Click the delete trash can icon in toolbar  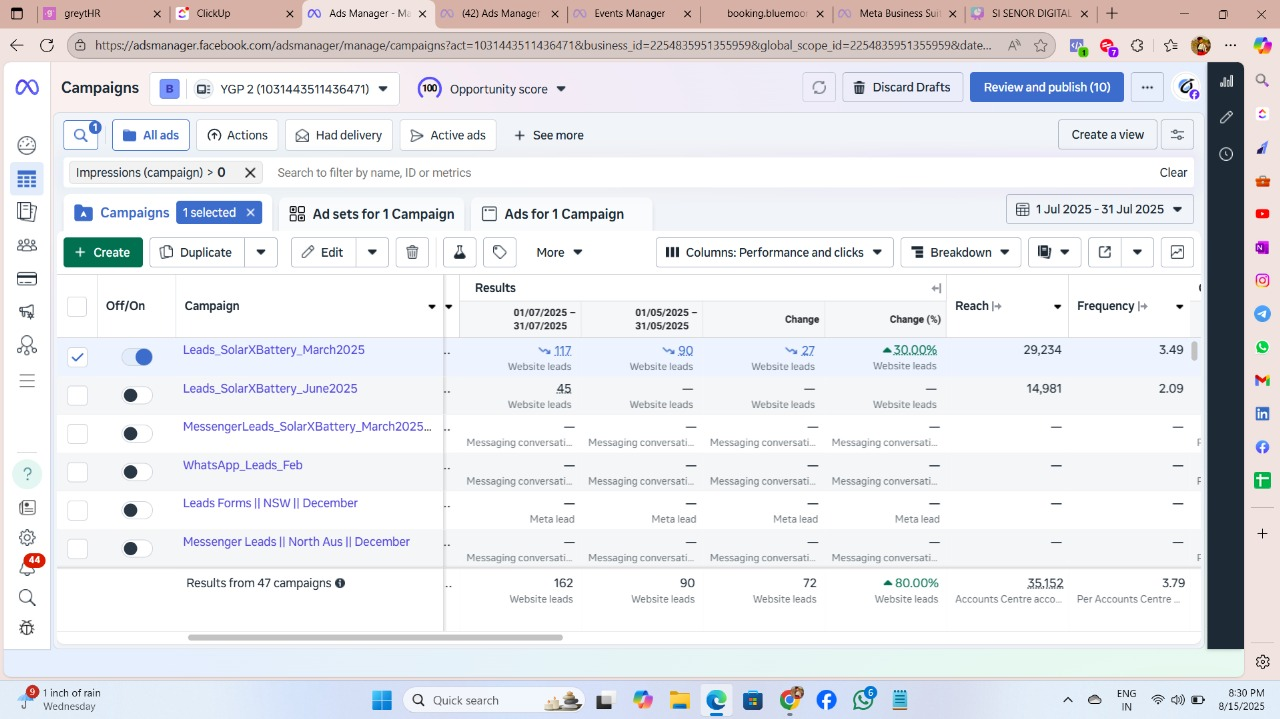click(x=412, y=252)
